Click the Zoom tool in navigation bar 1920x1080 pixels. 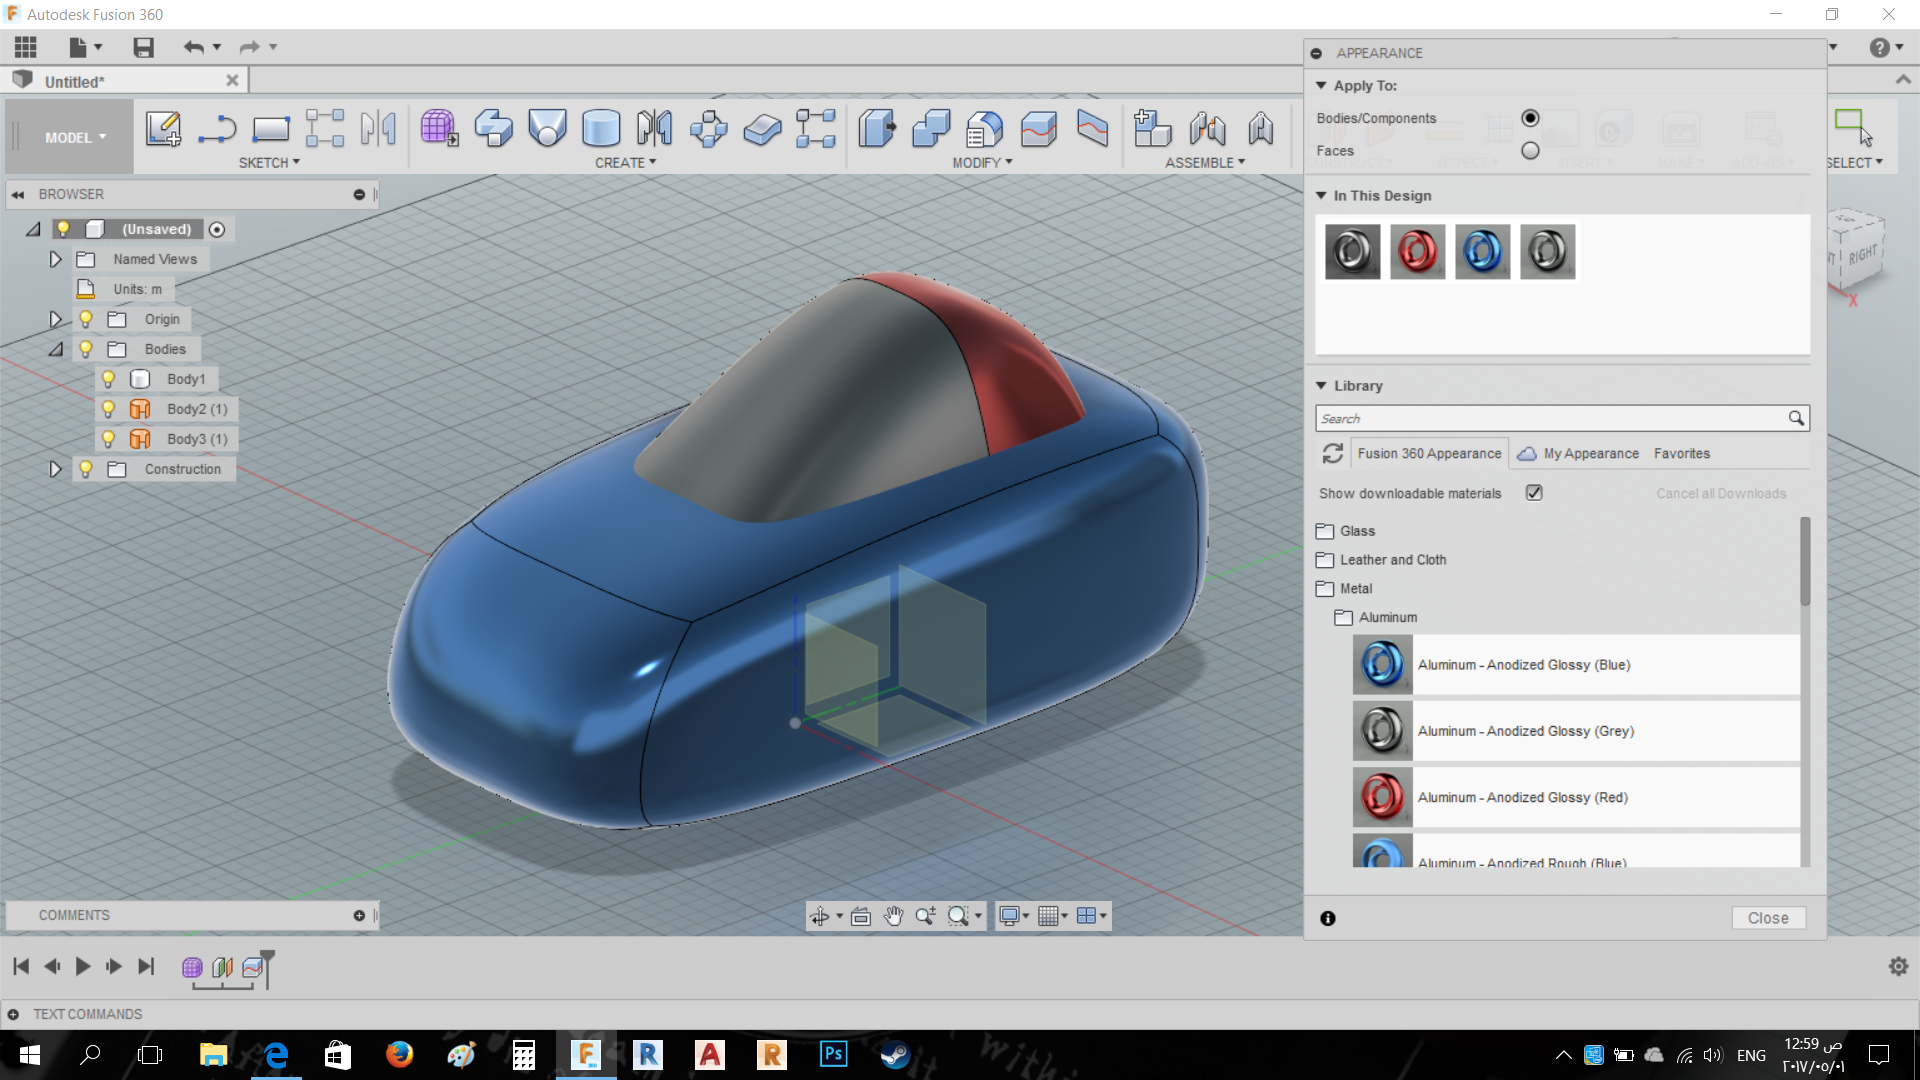(x=925, y=916)
